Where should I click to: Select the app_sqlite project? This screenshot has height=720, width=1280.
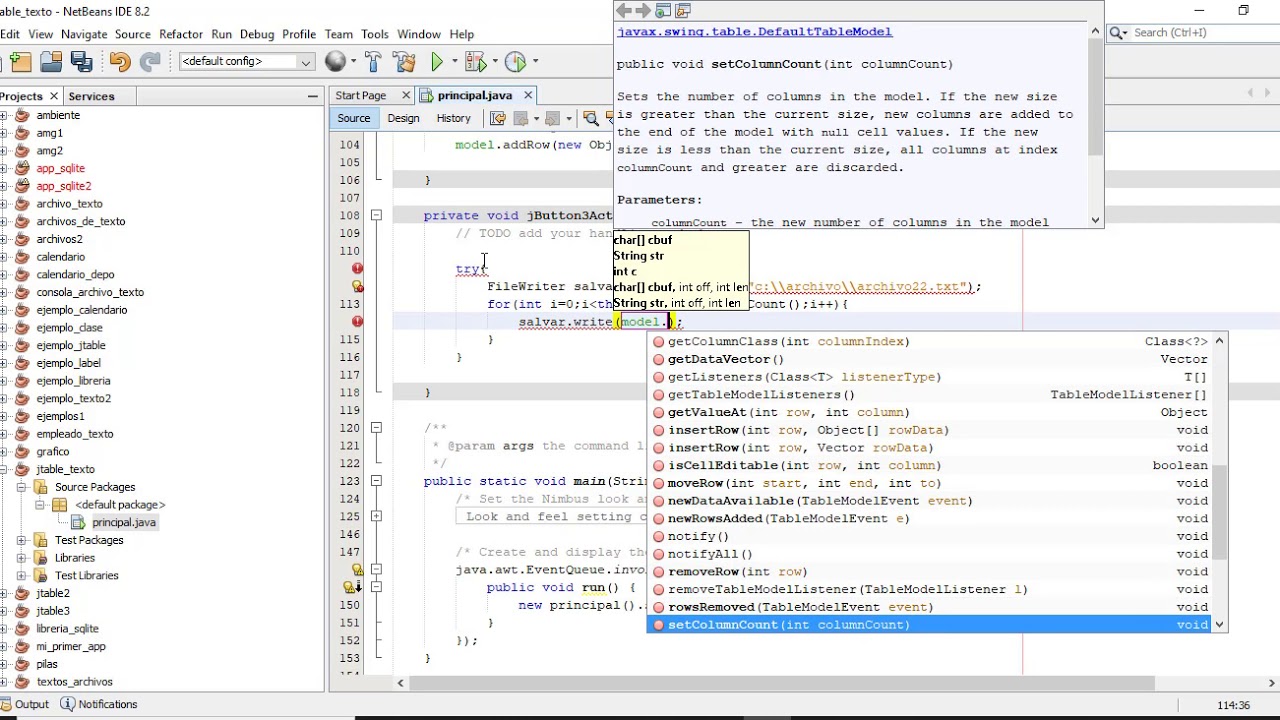point(60,168)
